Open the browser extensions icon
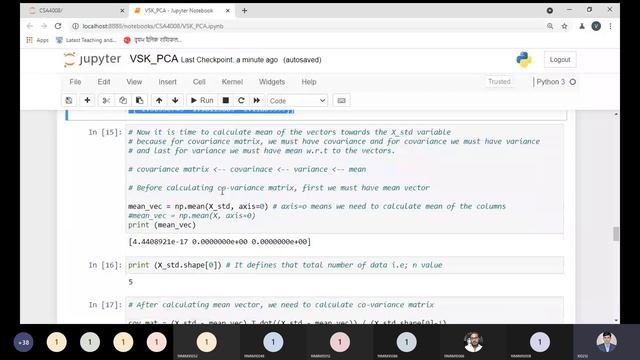The image size is (640, 360). point(582,26)
